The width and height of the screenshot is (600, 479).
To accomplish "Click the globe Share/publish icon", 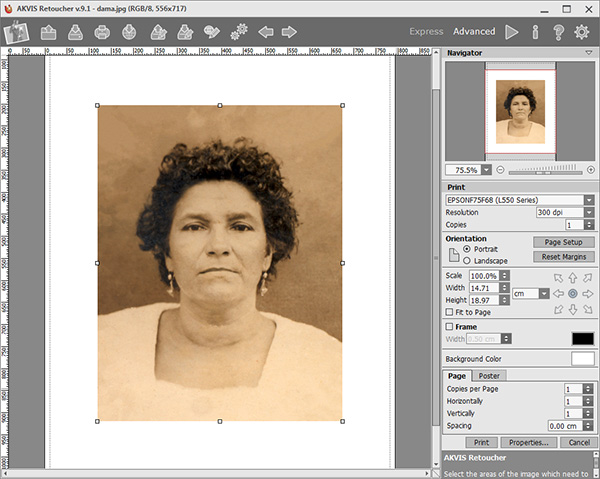I will pos(129,33).
